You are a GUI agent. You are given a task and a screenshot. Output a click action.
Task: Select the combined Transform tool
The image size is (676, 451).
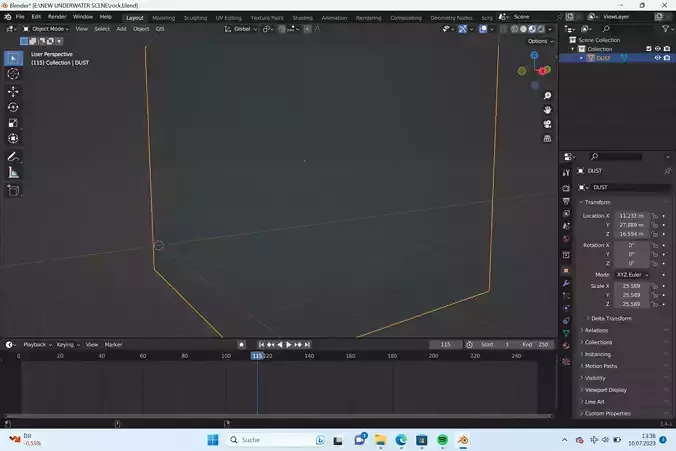(x=13, y=139)
